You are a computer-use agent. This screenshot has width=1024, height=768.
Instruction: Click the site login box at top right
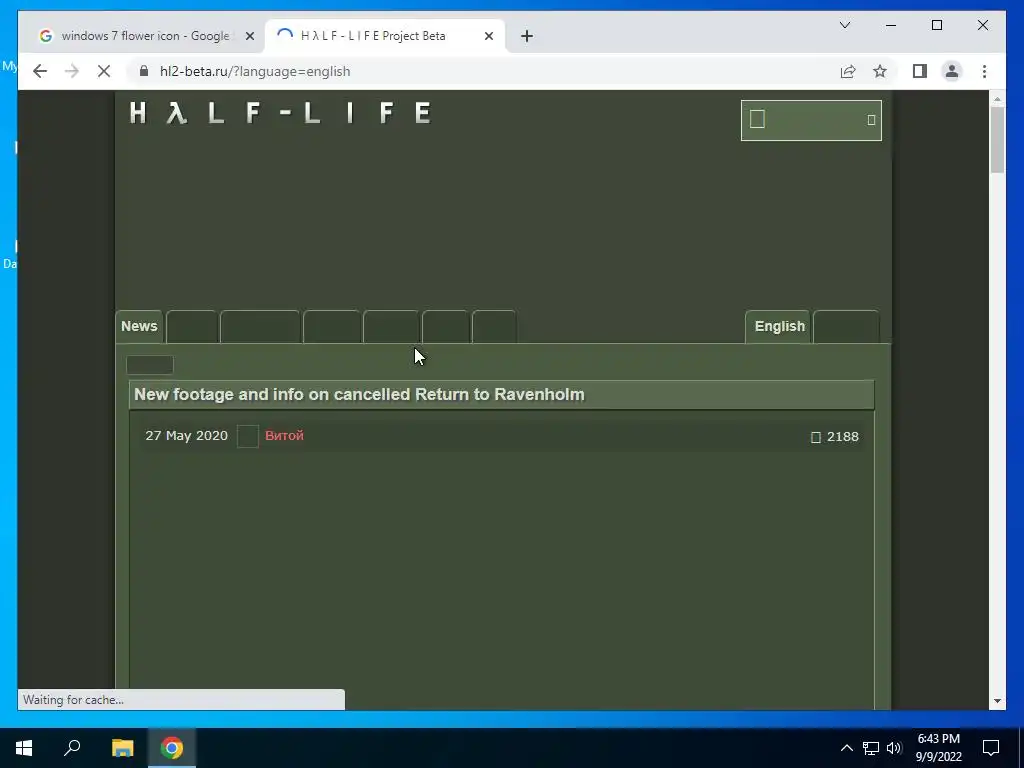pos(811,120)
